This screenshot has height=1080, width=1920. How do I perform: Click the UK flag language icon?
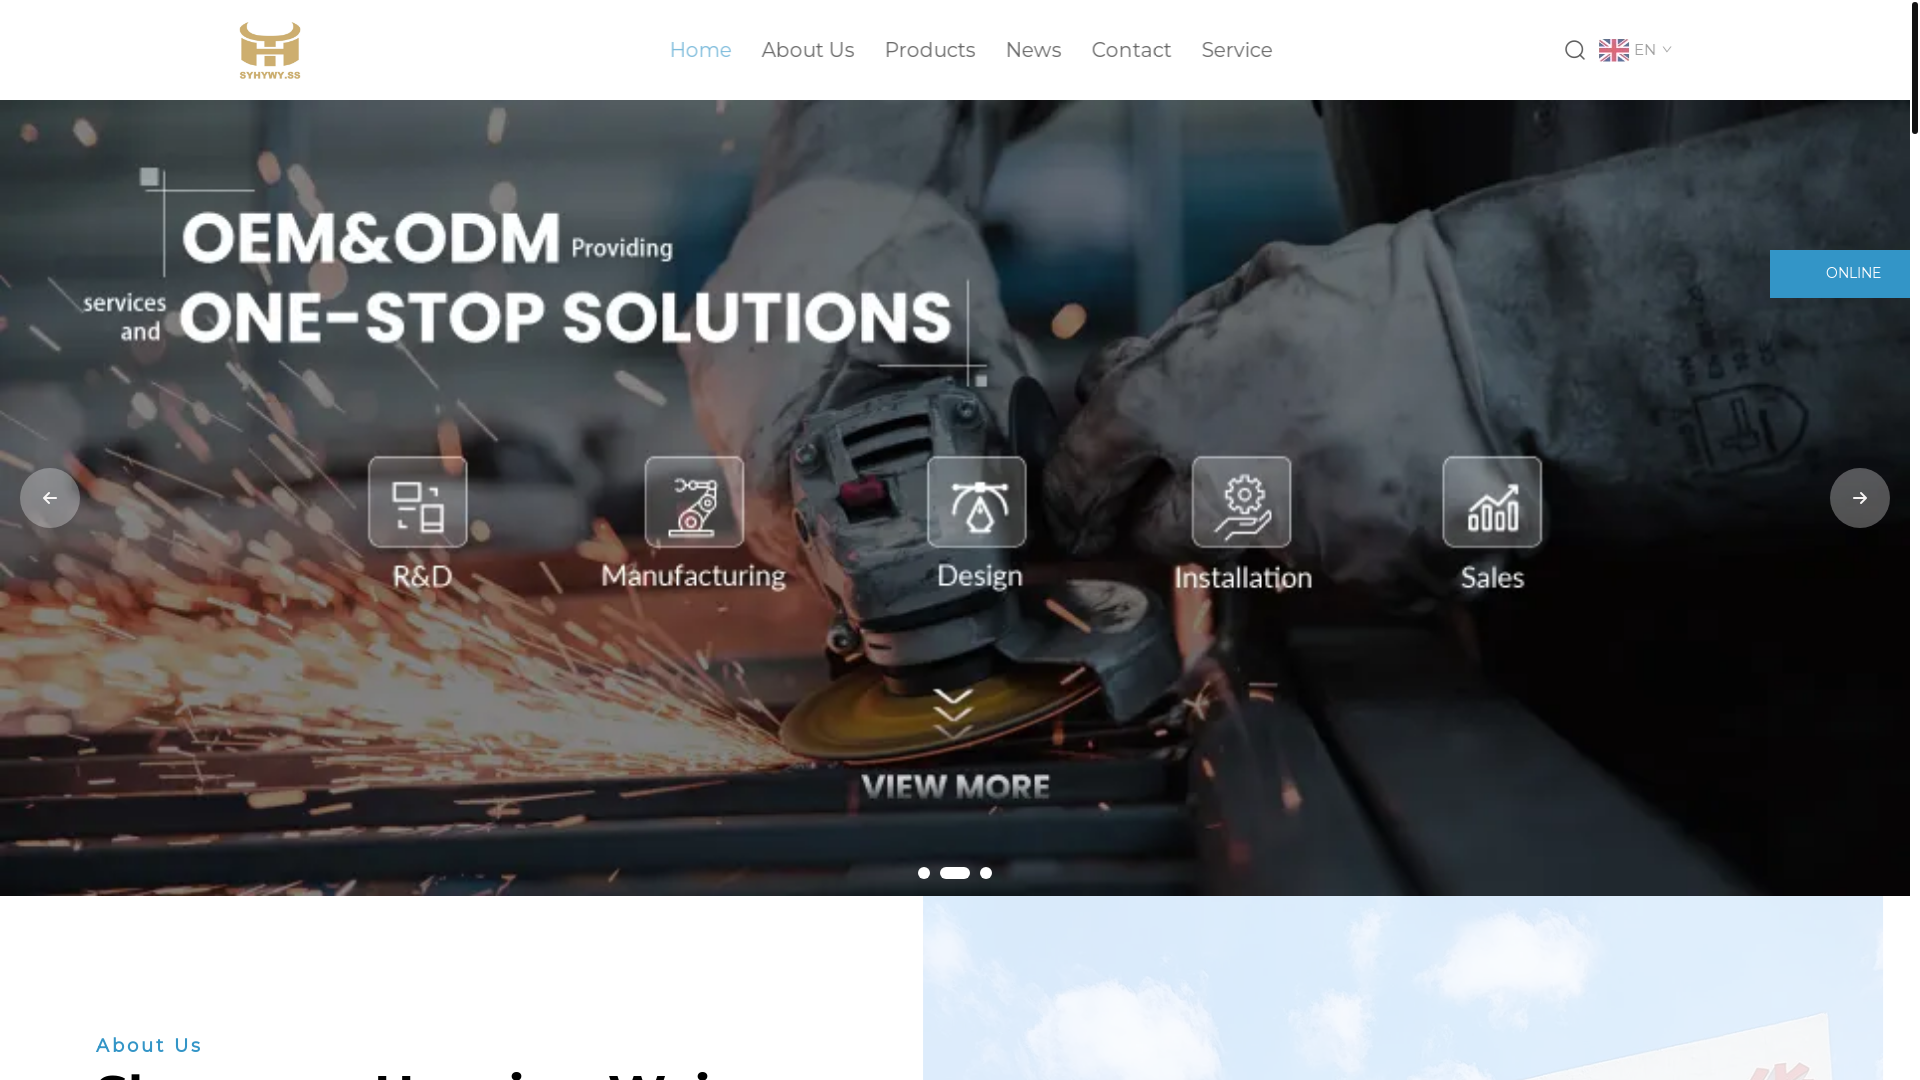[x=1614, y=50]
